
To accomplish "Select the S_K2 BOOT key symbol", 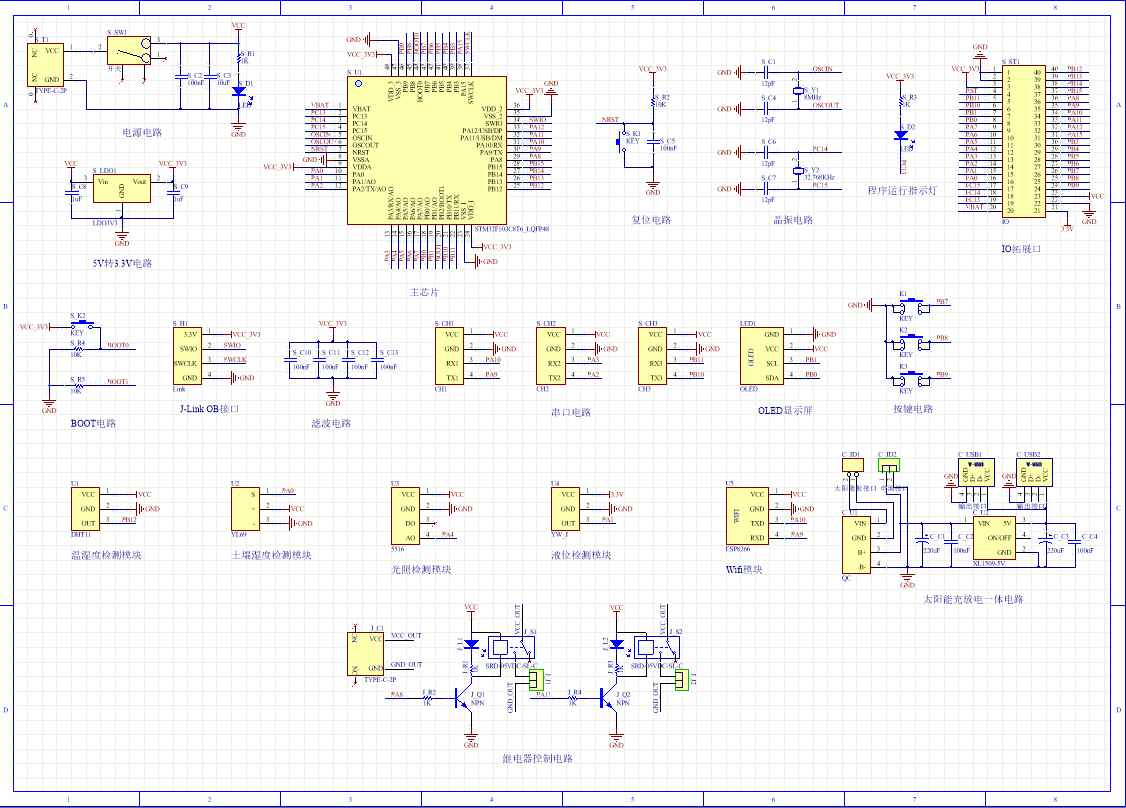I will tap(82, 324).
